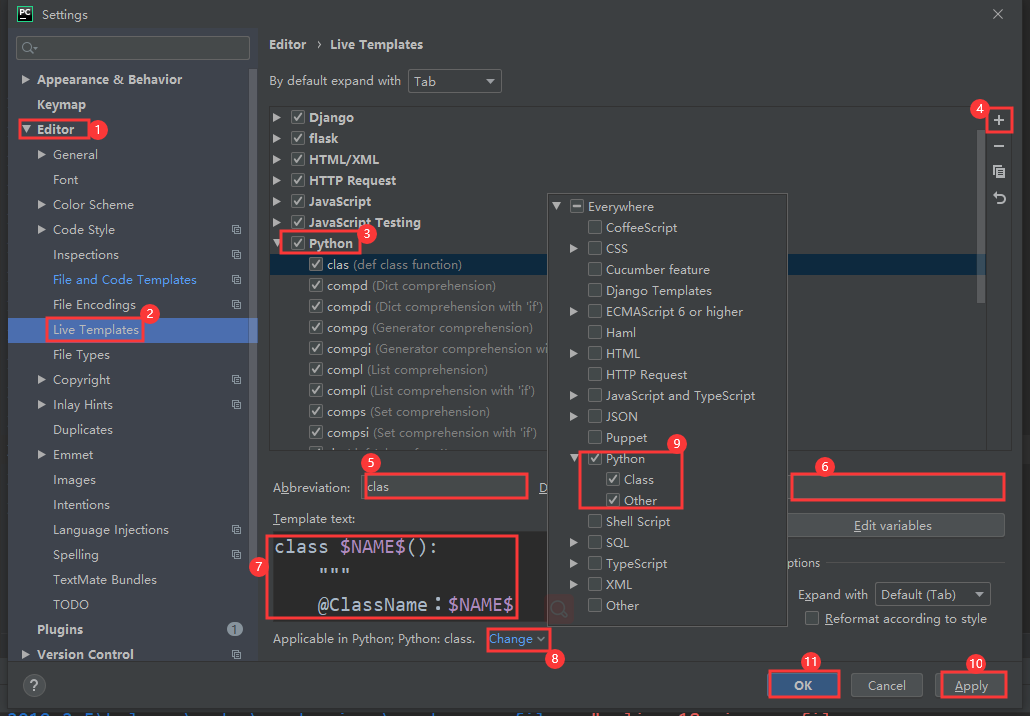
Task: Expand the TypeScript context node
Action: (x=573, y=563)
